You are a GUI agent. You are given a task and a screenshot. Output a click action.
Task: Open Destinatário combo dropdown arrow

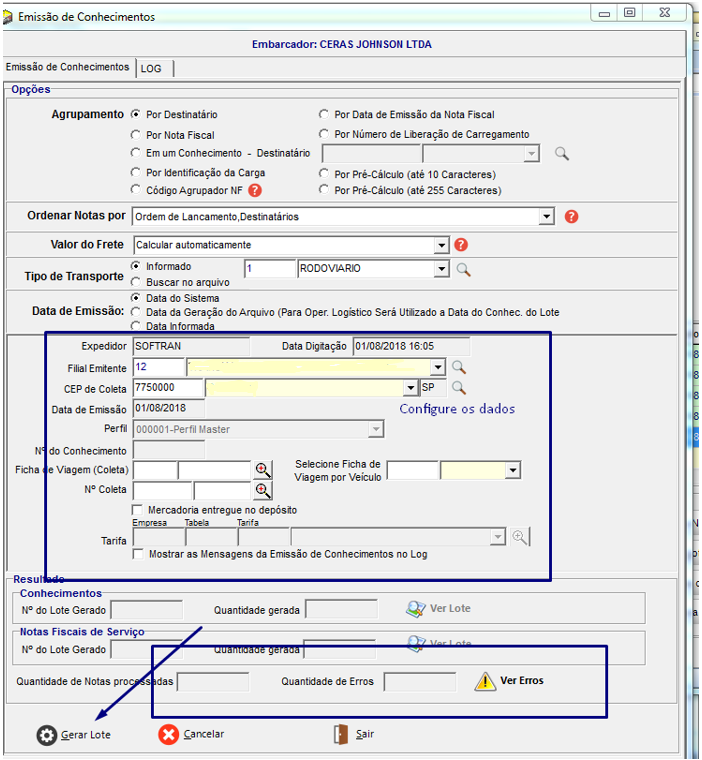pos(531,154)
